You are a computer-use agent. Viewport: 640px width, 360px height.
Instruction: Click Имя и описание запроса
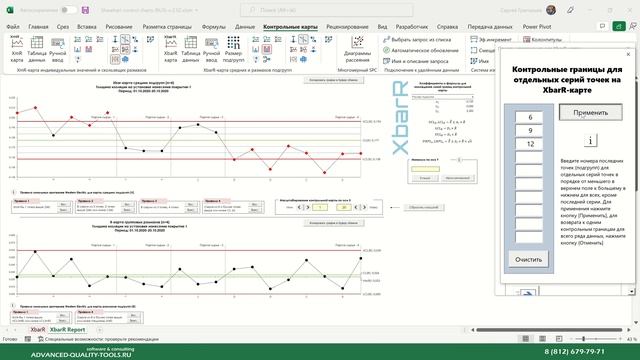tap(416, 61)
